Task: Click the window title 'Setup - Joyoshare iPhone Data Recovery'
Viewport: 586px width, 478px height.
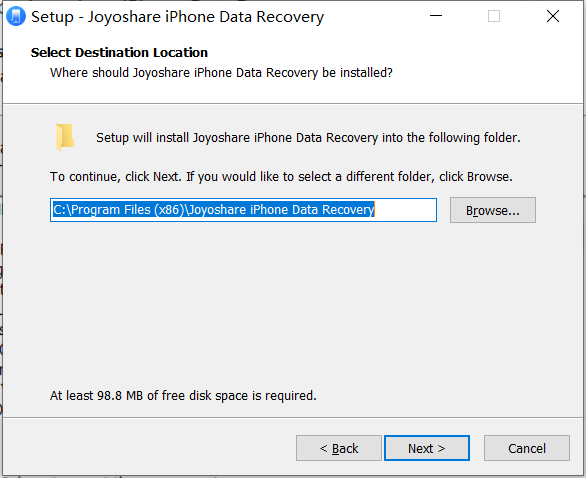Action: point(178,17)
